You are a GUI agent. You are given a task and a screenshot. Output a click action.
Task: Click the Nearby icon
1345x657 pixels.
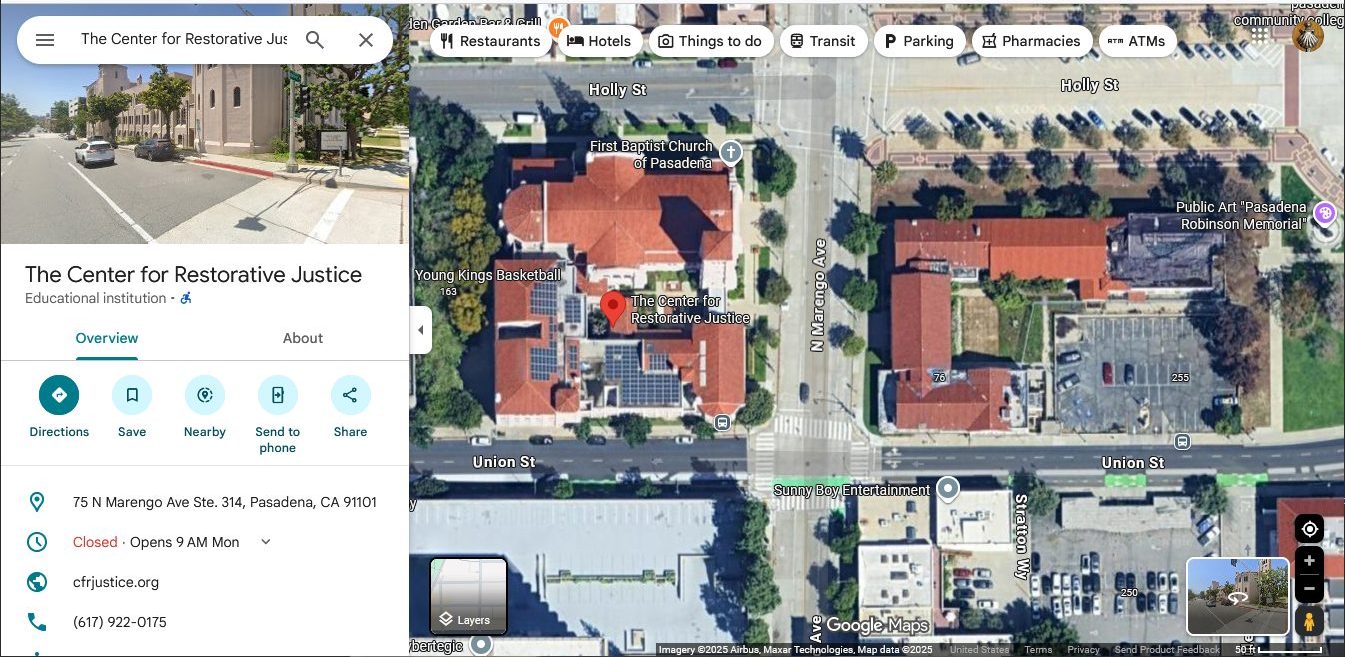click(205, 395)
